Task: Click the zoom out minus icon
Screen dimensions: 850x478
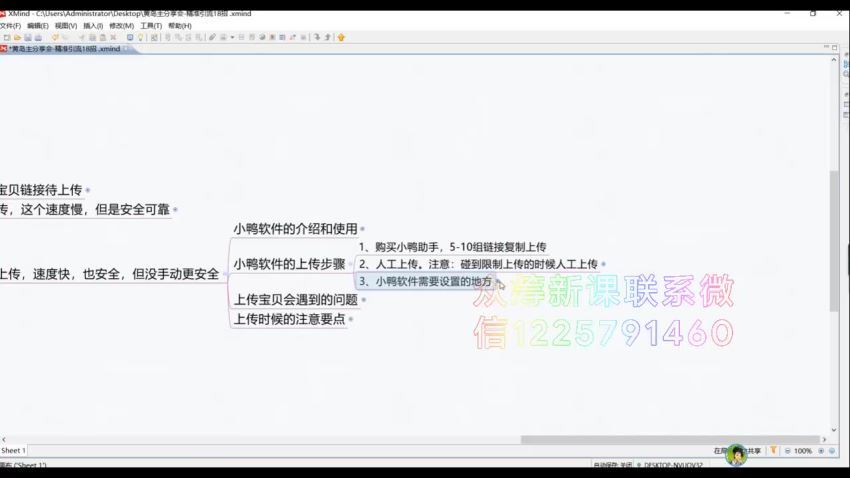Action: point(788,451)
